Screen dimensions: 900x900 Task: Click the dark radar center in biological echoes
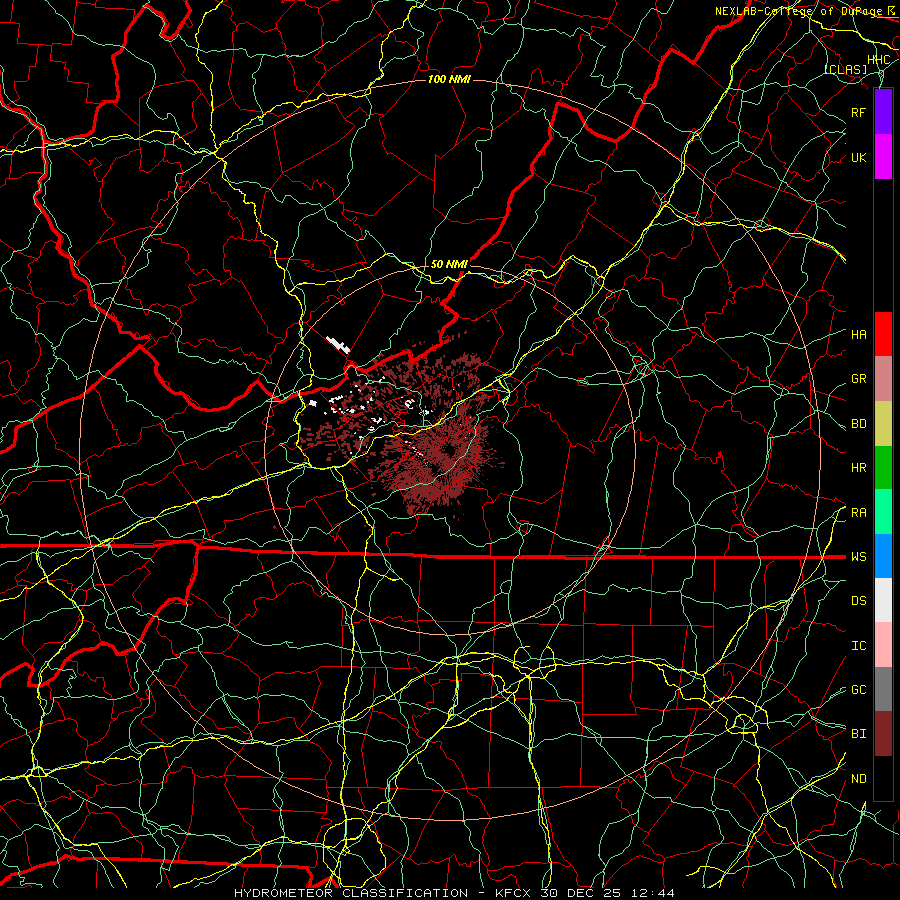(451, 451)
